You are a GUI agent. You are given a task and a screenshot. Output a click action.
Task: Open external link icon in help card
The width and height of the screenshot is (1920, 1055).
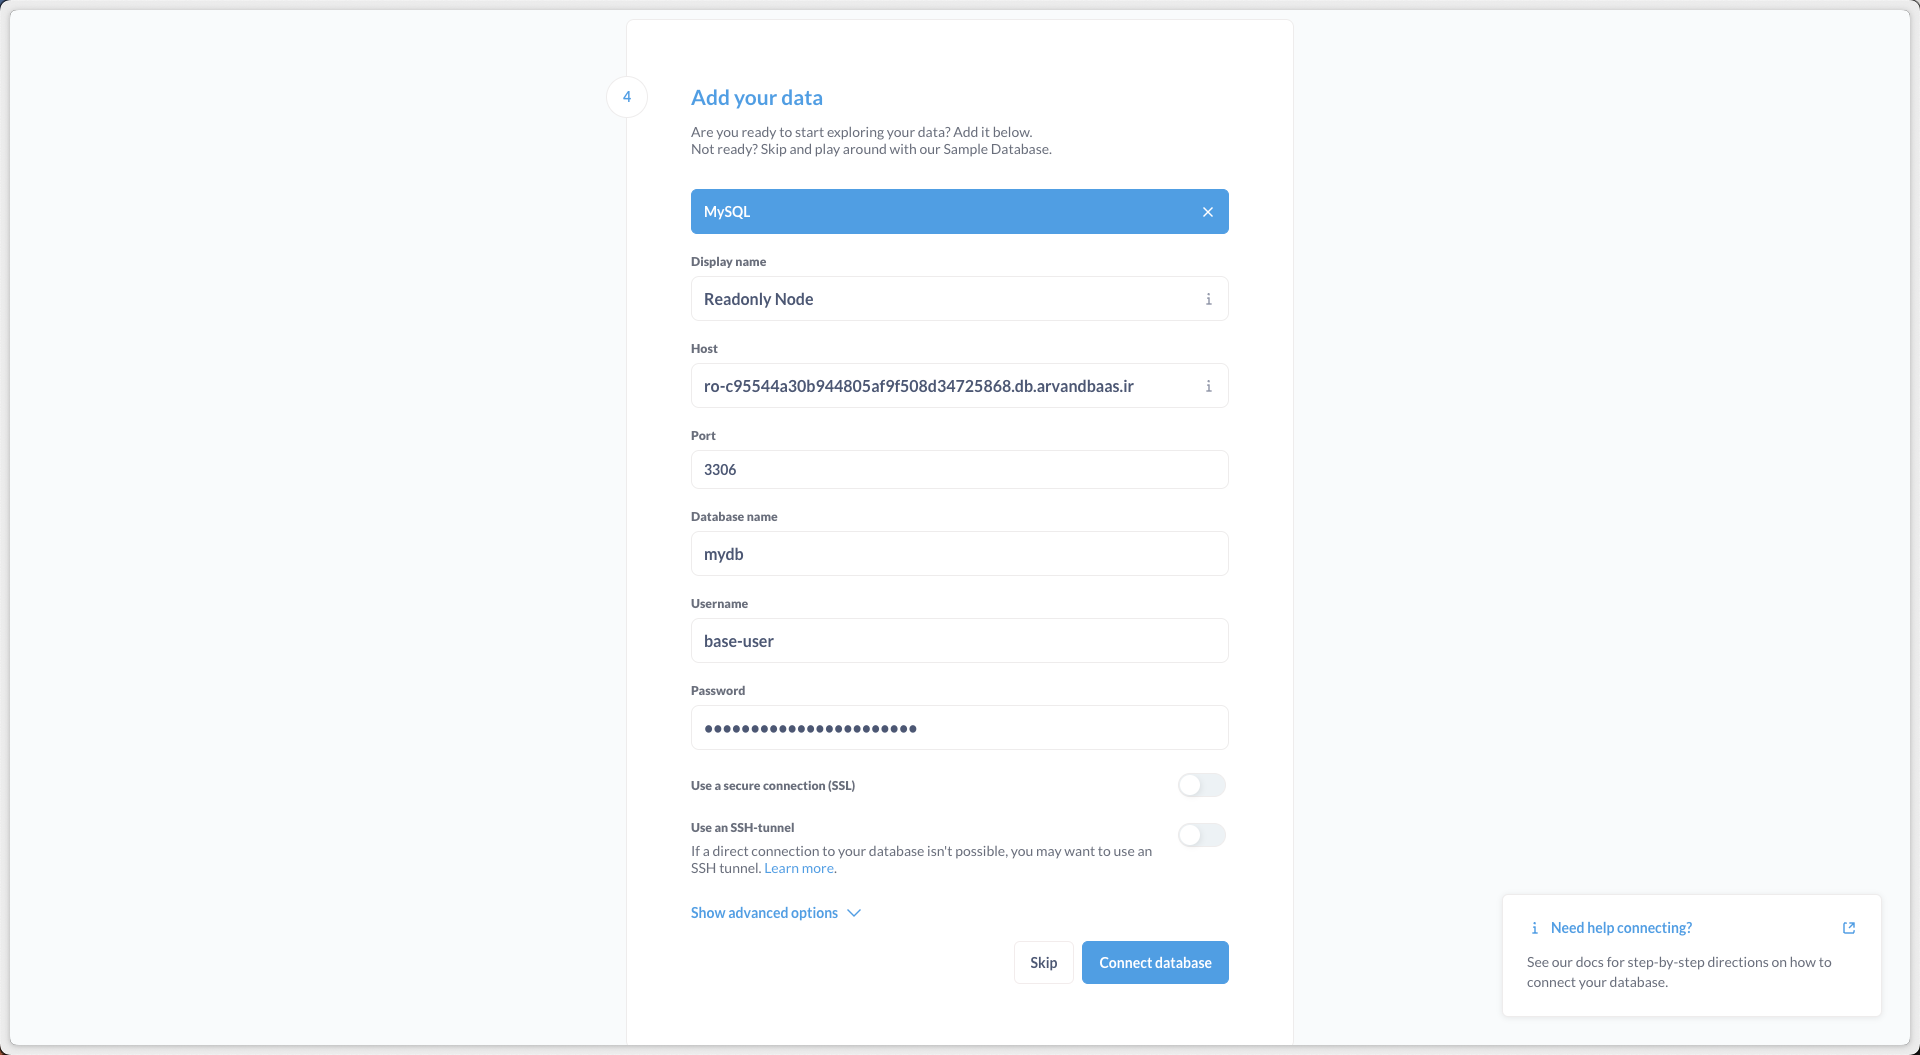[x=1849, y=928]
